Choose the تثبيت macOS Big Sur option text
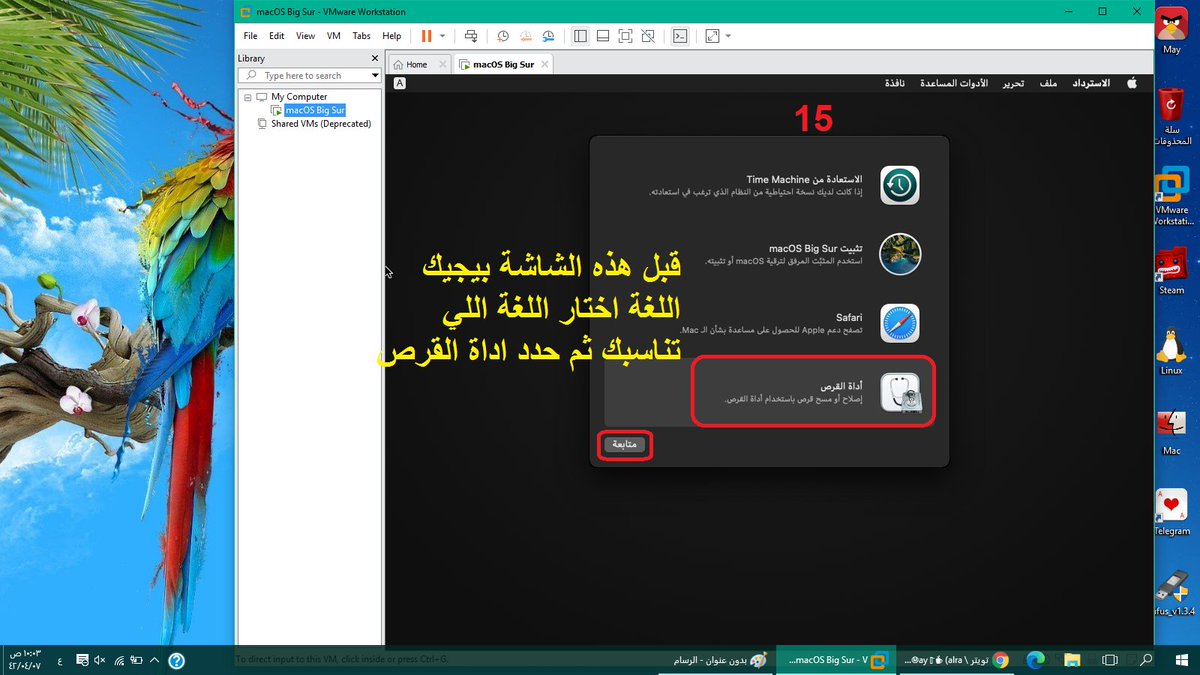 (x=816, y=247)
